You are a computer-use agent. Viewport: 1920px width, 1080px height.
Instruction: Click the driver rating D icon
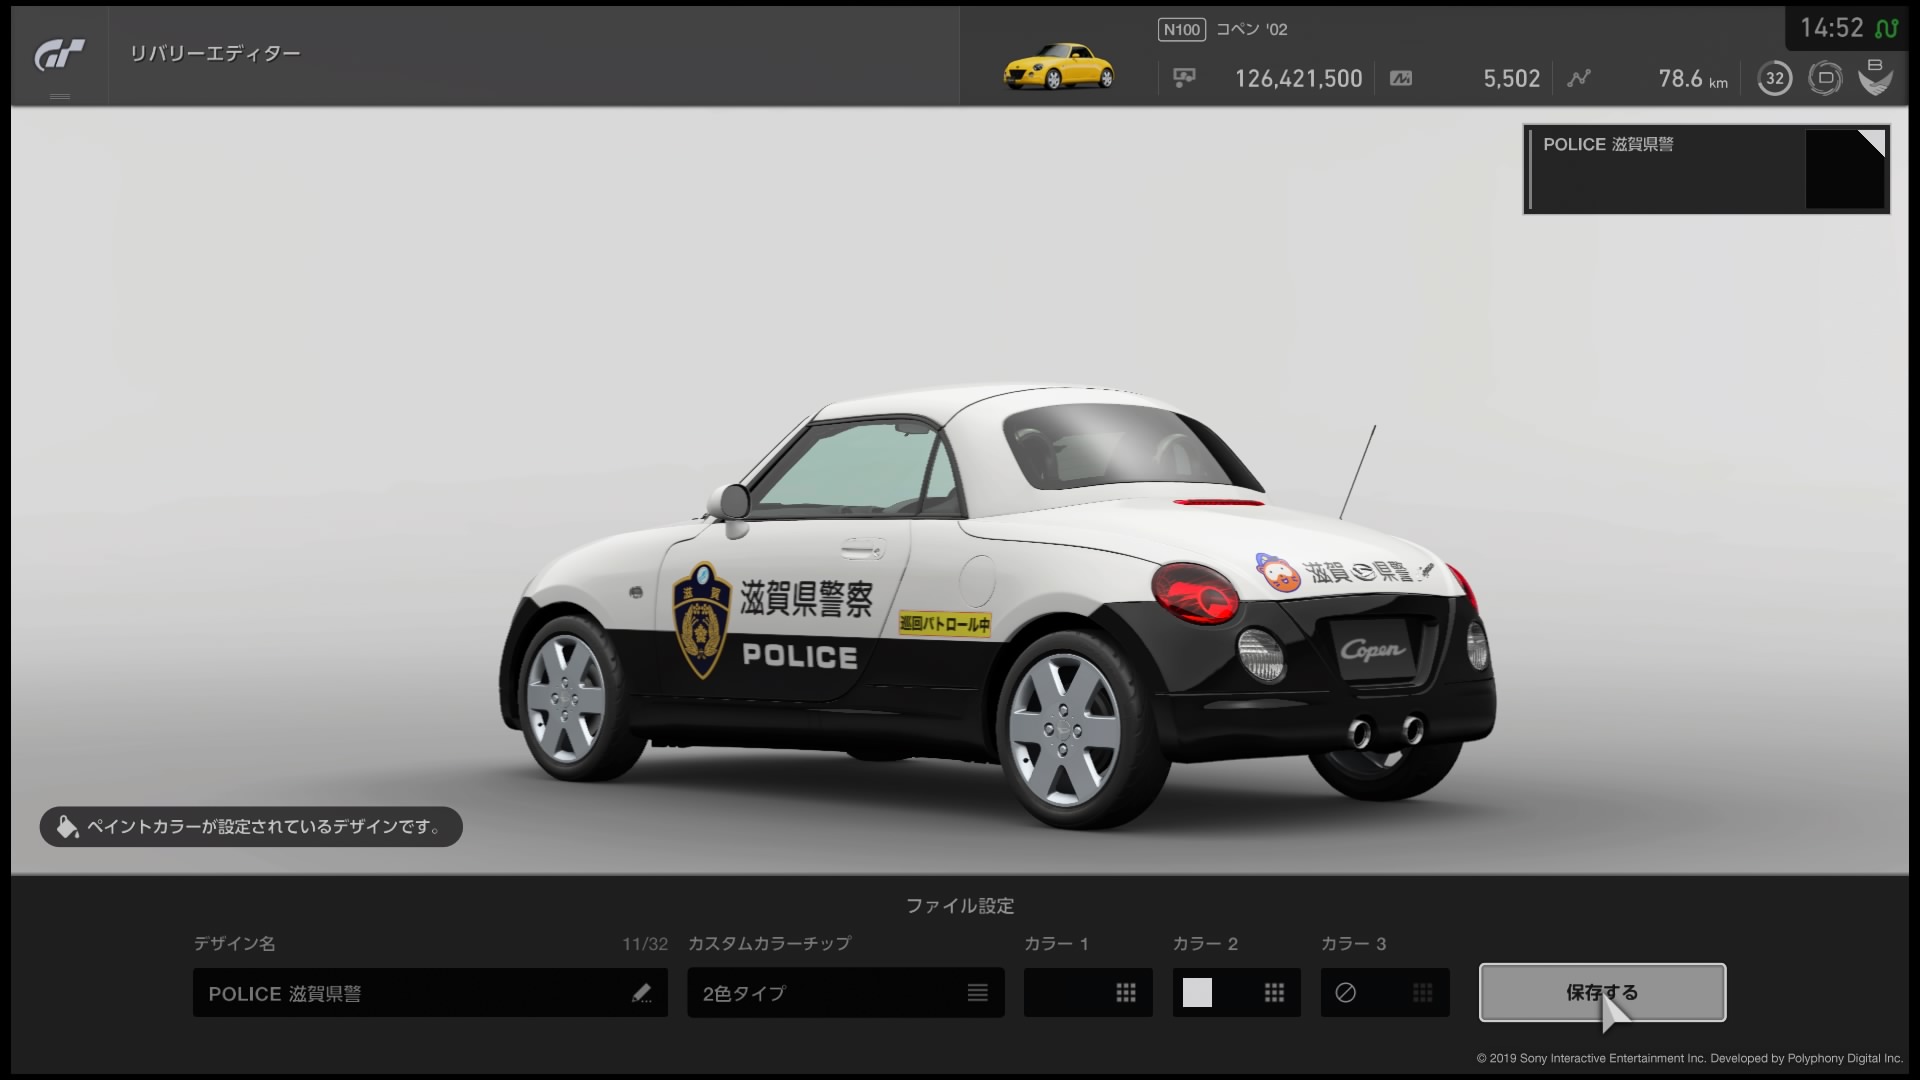point(1825,78)
